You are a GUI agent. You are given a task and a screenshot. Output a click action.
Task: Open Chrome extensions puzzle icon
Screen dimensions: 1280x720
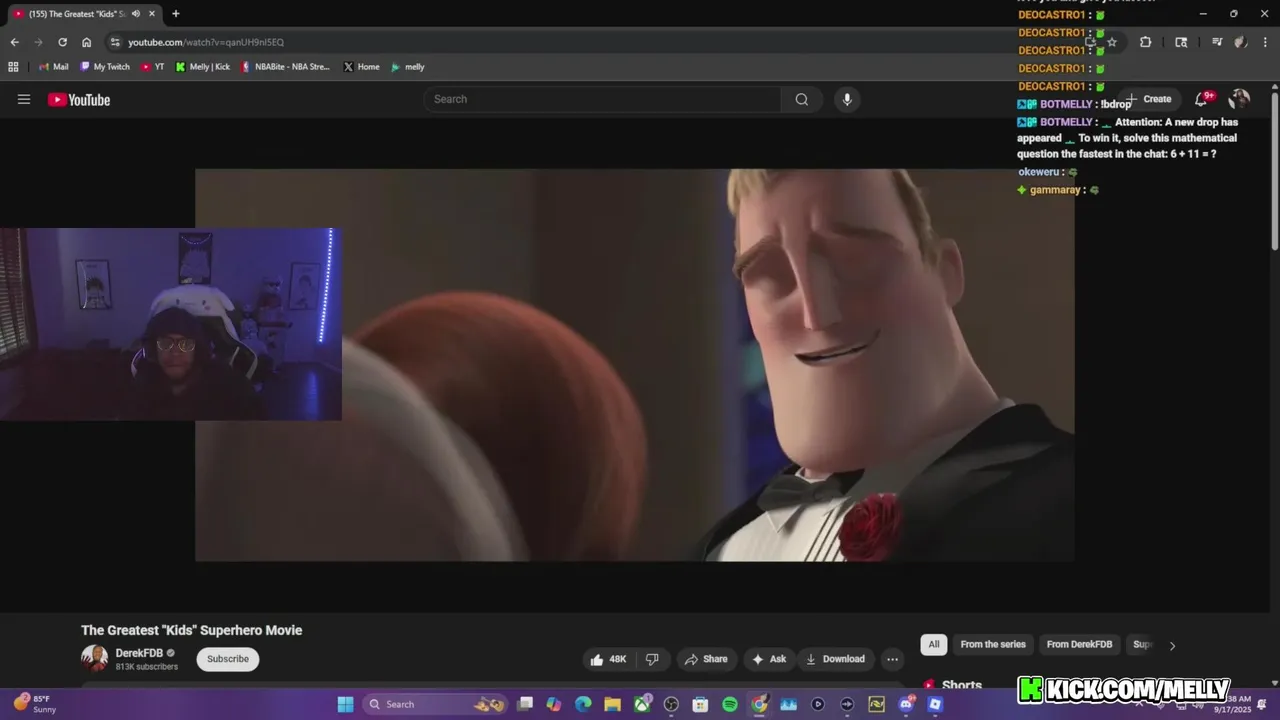[1145, 42]
